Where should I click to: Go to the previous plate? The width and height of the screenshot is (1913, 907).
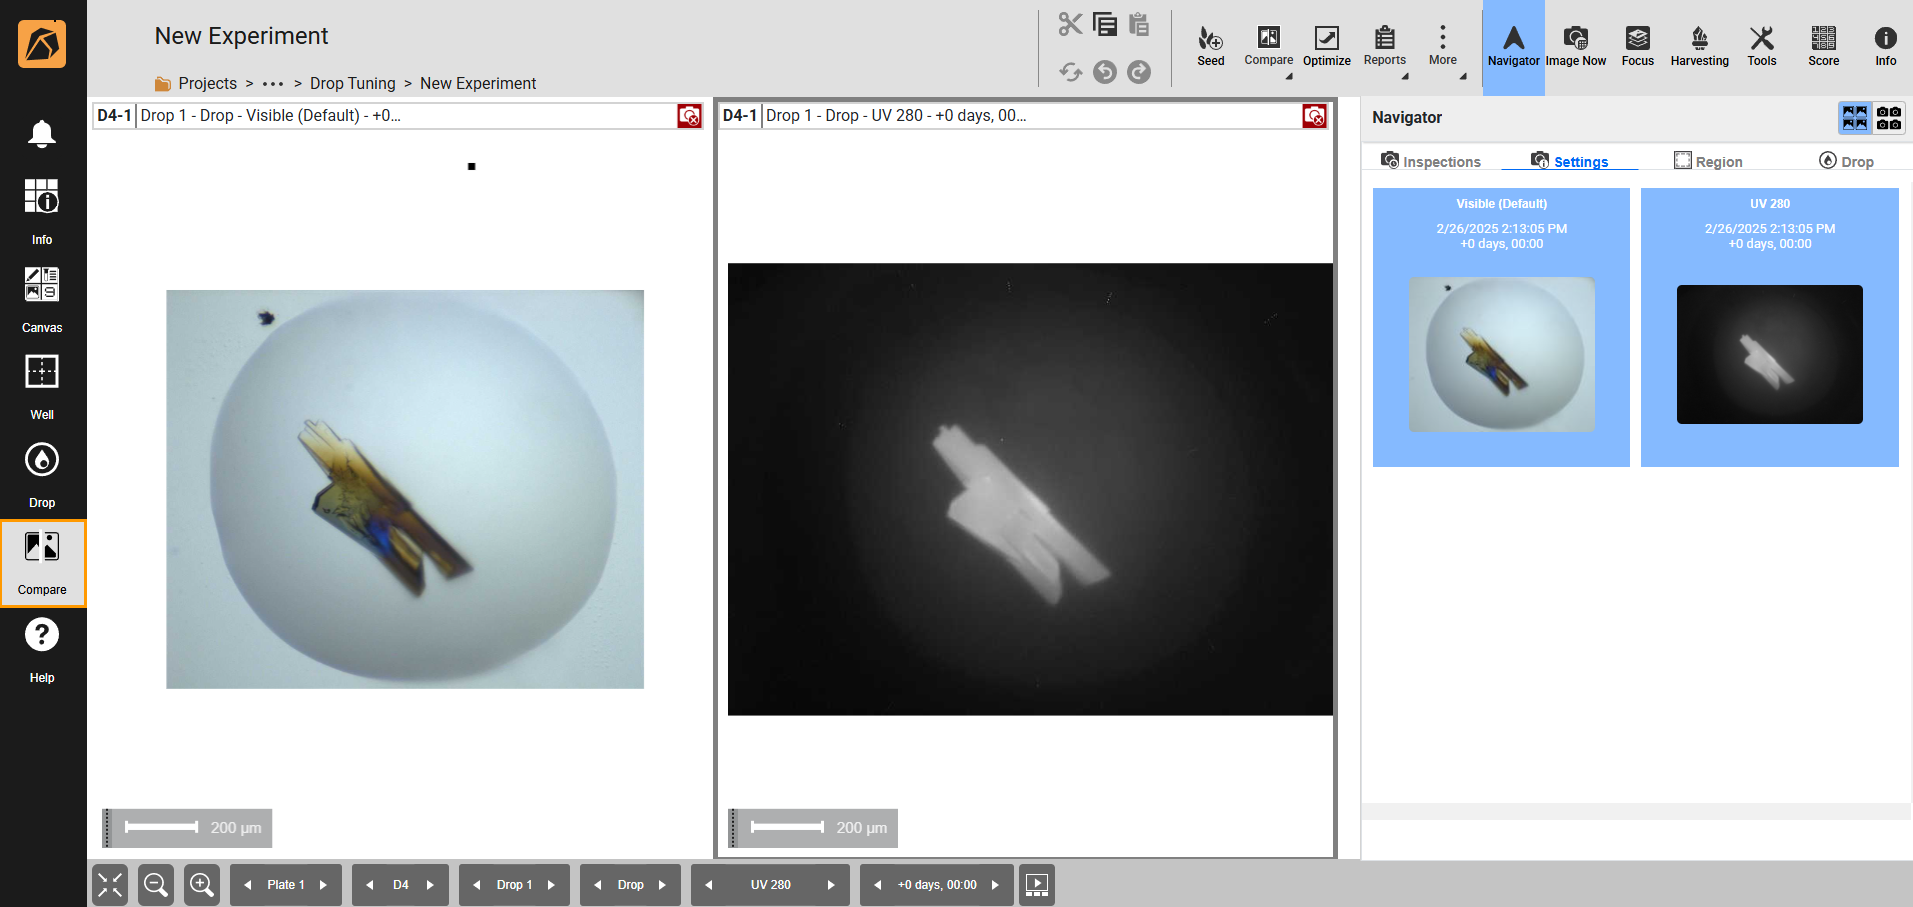[x=247, y=885]
